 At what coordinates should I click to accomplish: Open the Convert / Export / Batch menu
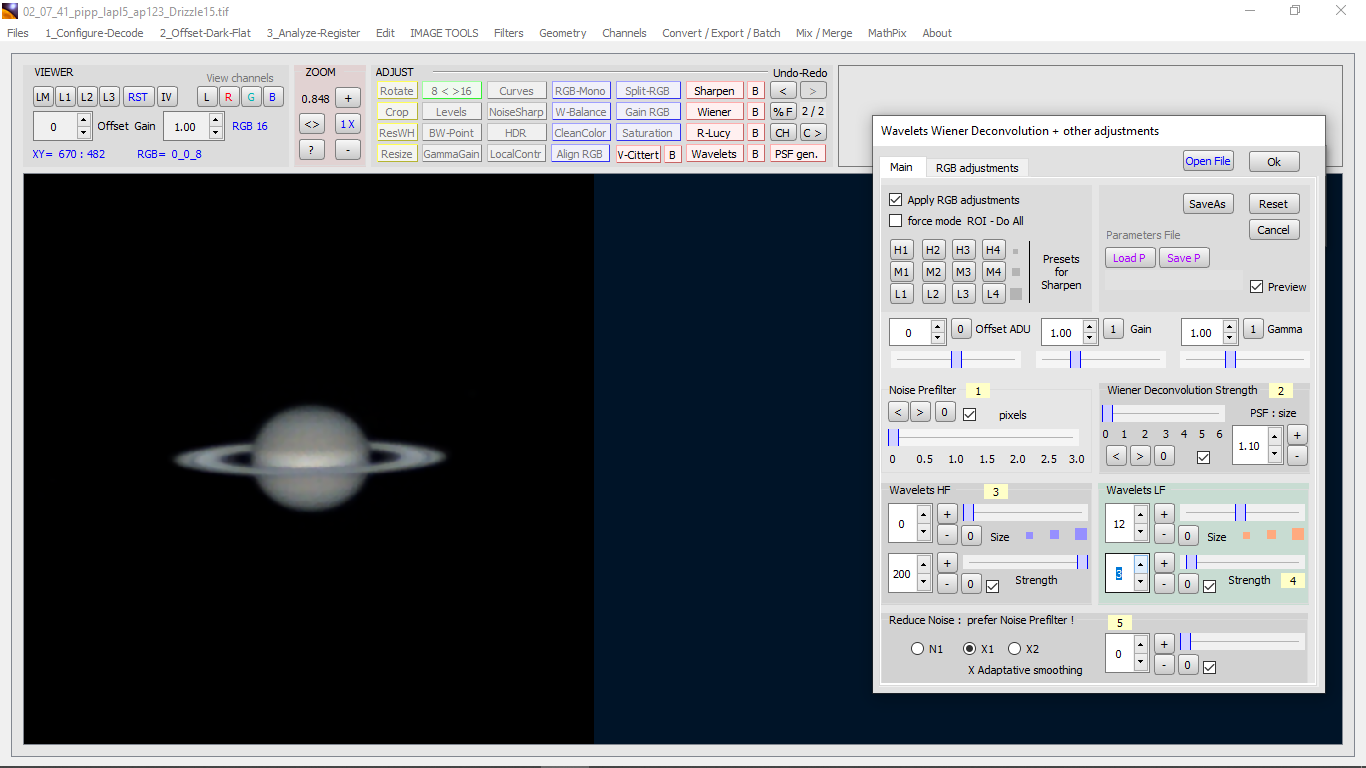721,33
